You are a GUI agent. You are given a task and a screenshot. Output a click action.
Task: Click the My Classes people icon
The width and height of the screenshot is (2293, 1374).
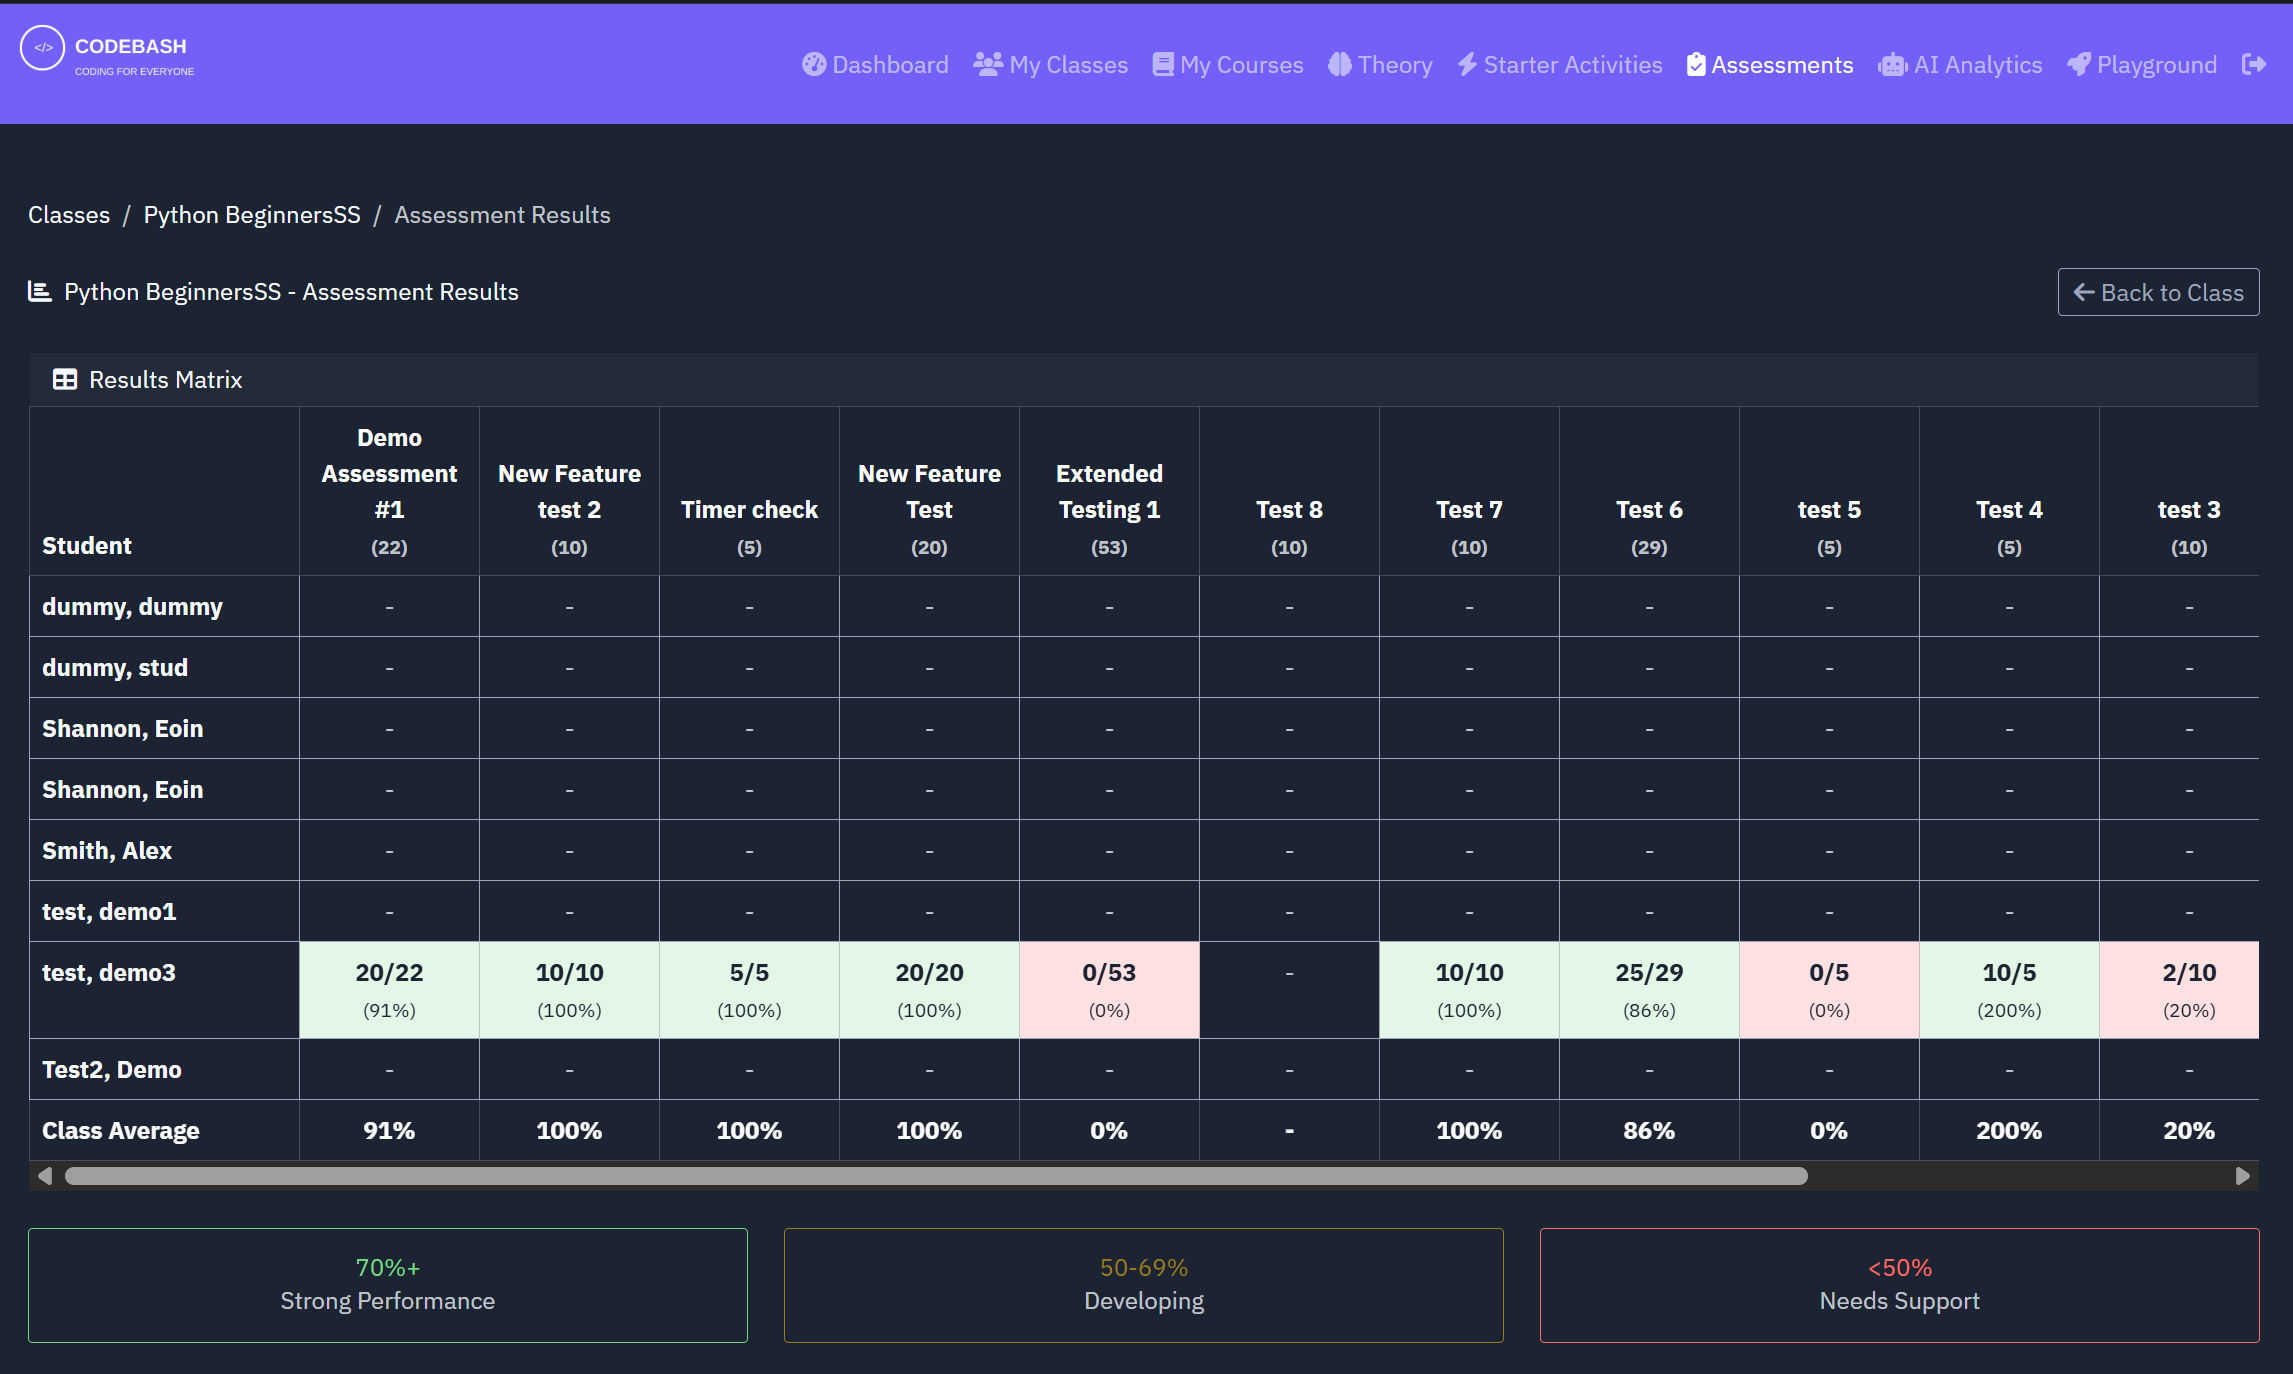[988, 65]
